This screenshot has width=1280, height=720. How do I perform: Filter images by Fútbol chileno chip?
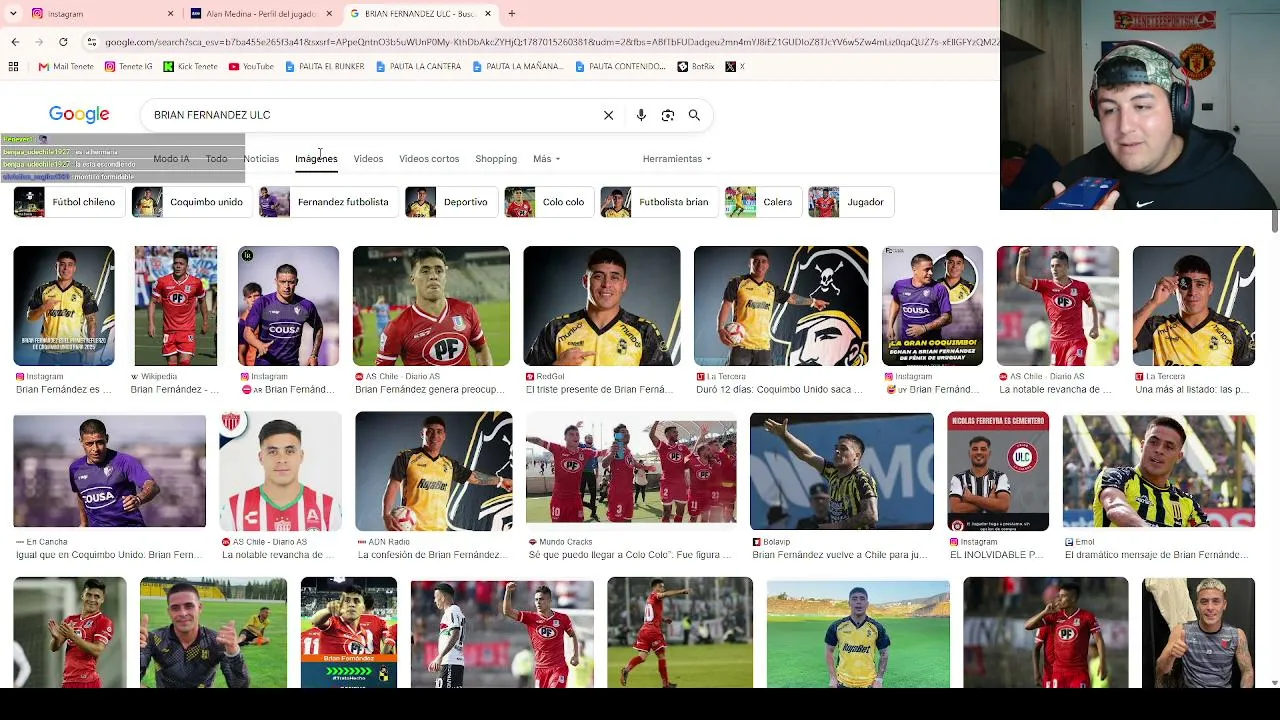pyautogui.click(x=69, y=202)
